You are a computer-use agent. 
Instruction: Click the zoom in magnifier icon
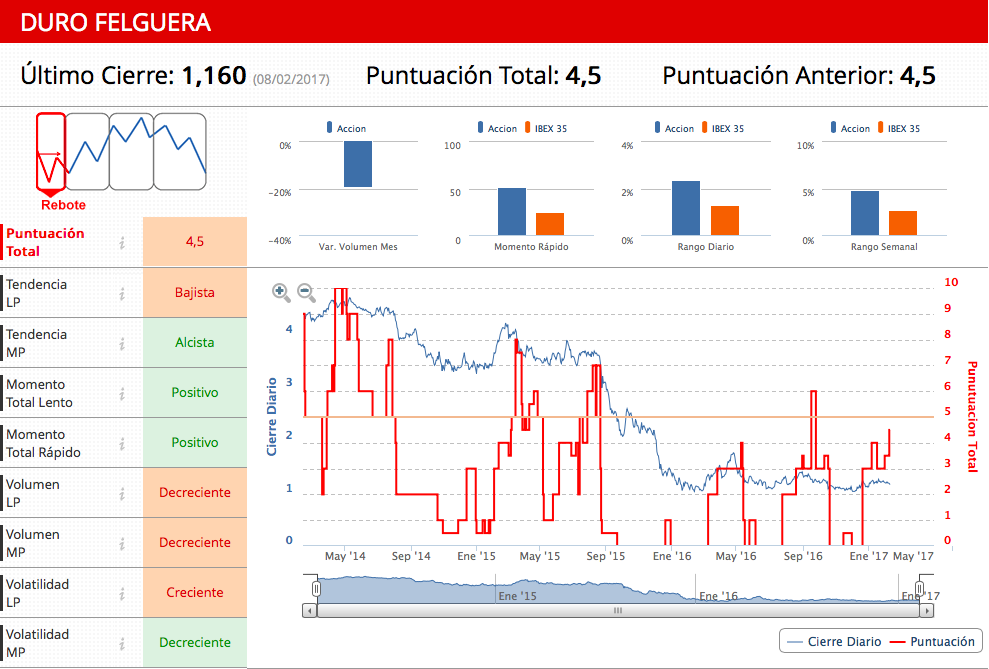[281, 293]
